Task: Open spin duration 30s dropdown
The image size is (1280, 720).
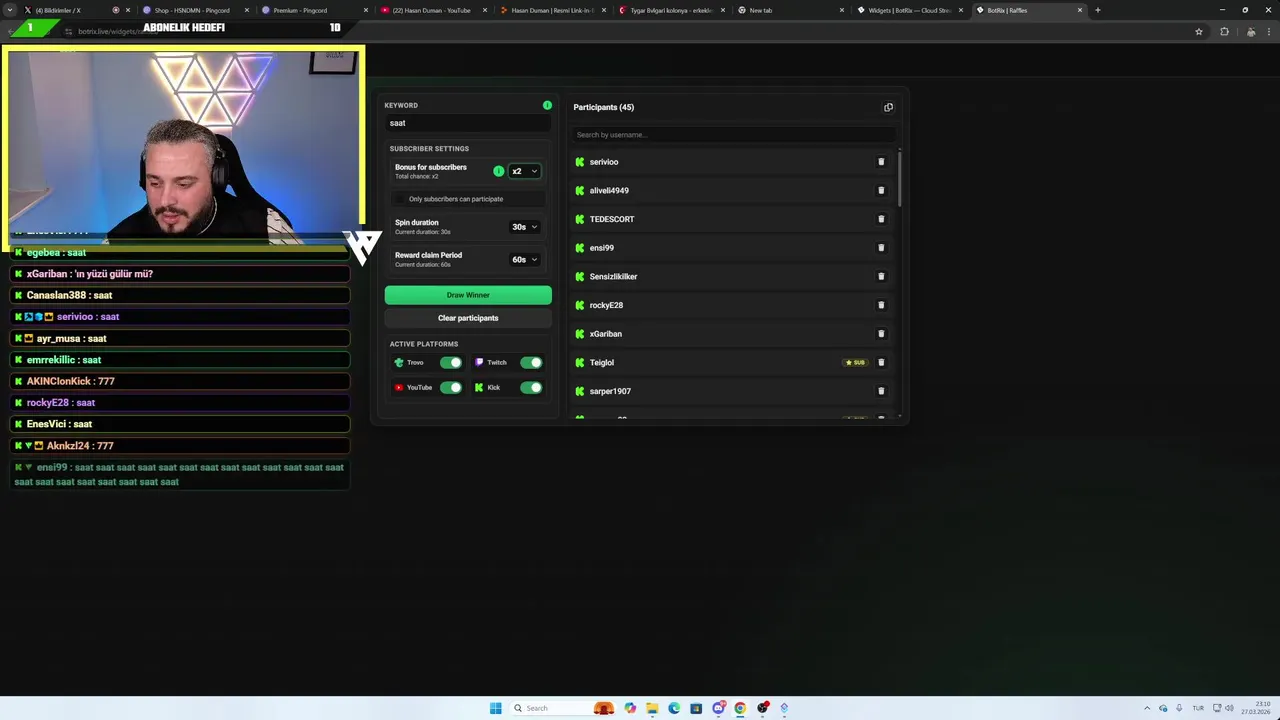Action: pyautogui.click(x=524, y=227)
